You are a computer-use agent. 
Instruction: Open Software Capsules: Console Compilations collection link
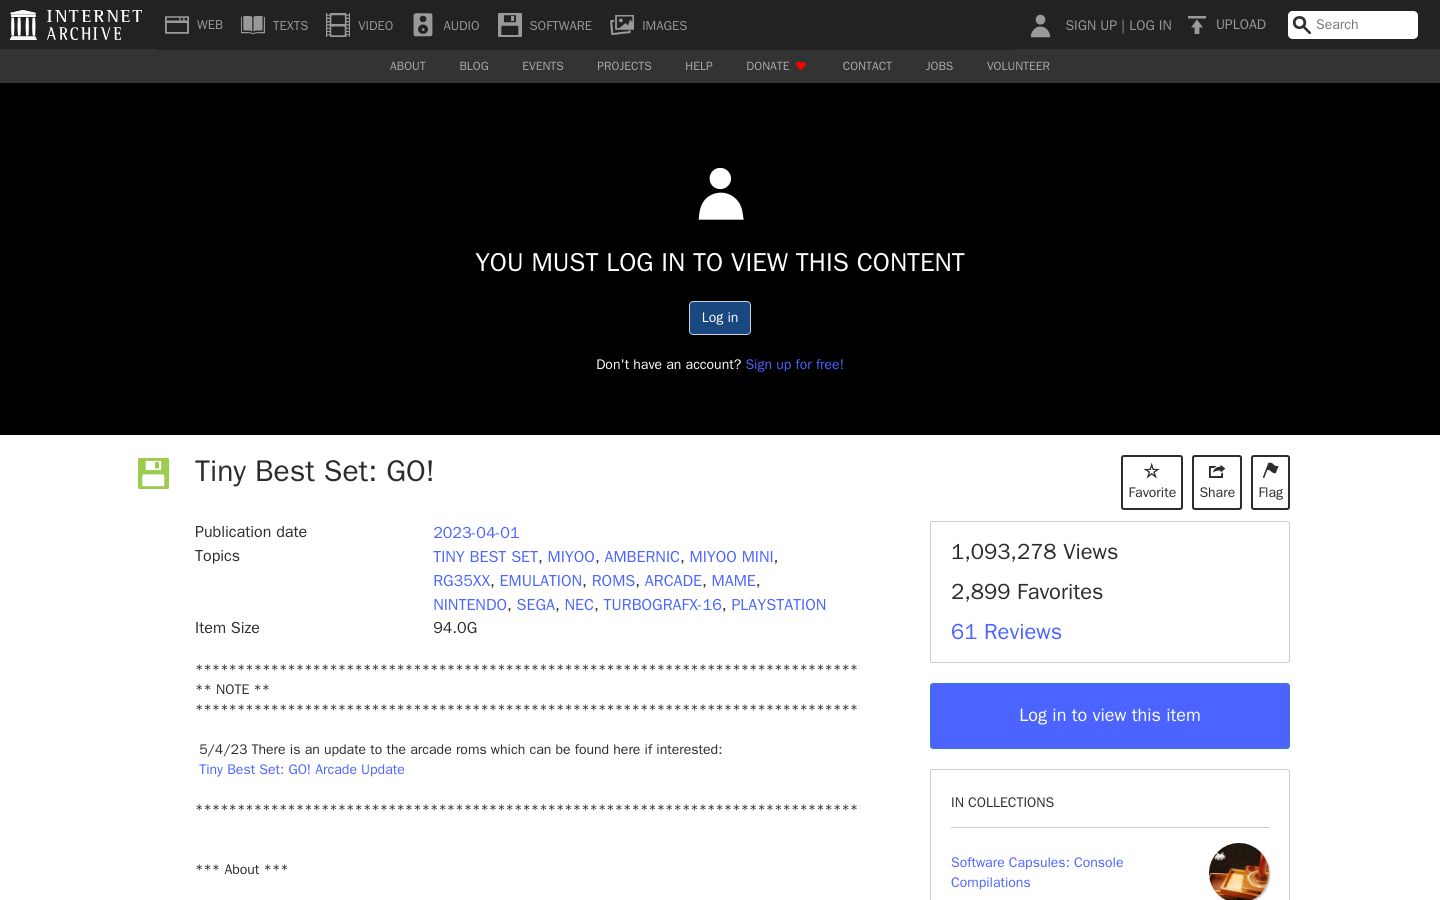pyautogui.click(x=1037, y=872)
